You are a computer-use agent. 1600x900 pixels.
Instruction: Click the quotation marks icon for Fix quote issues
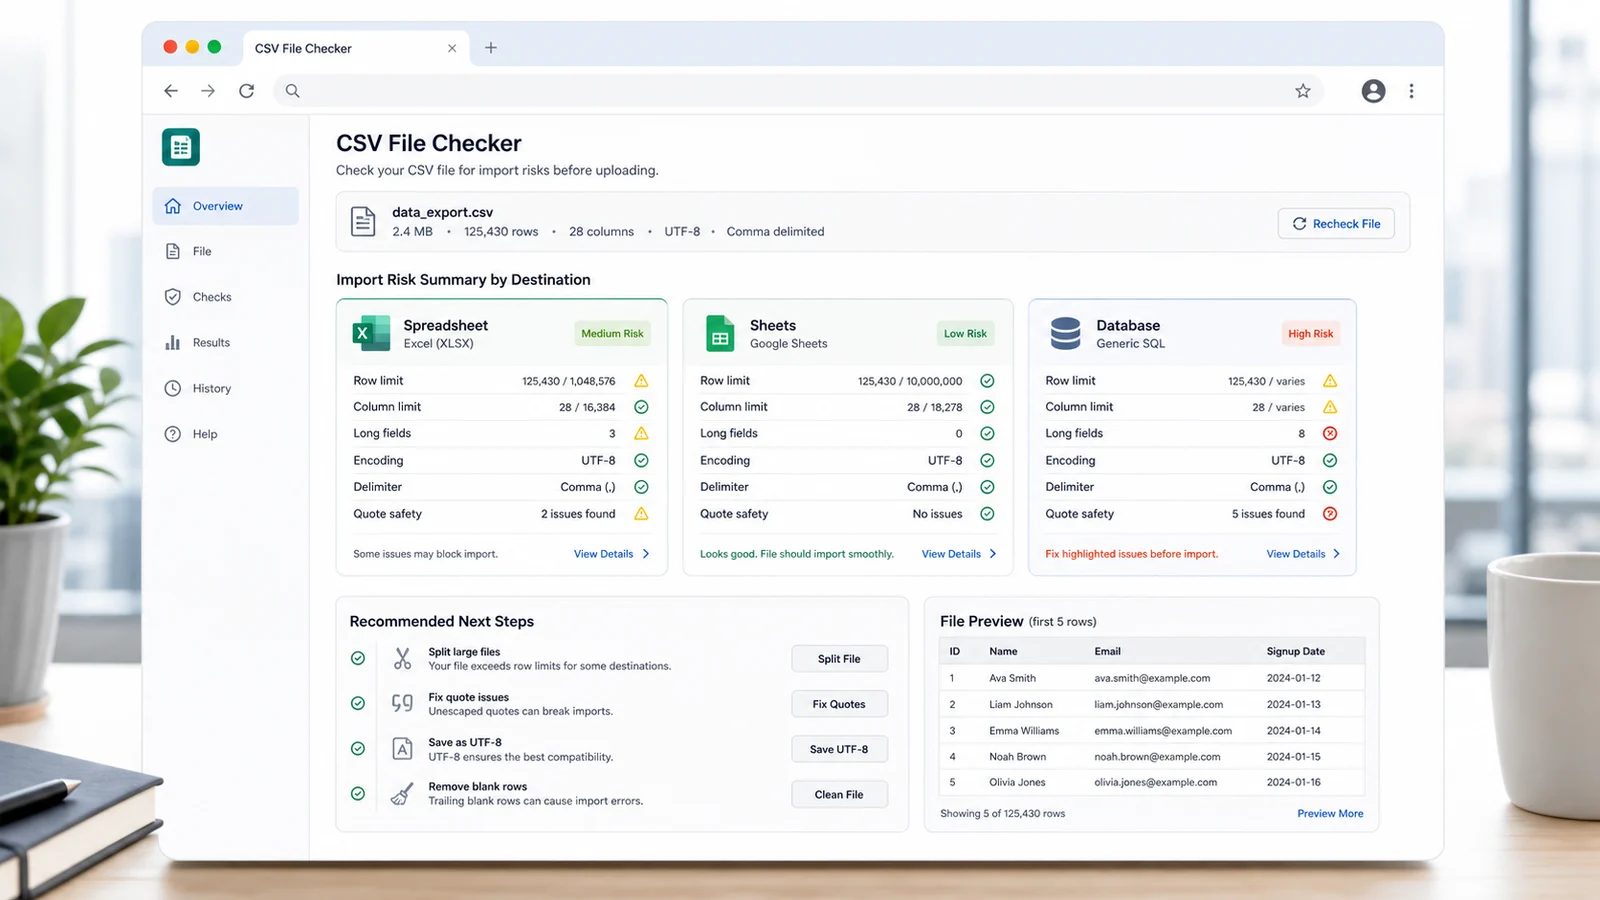tap(402, 703)
